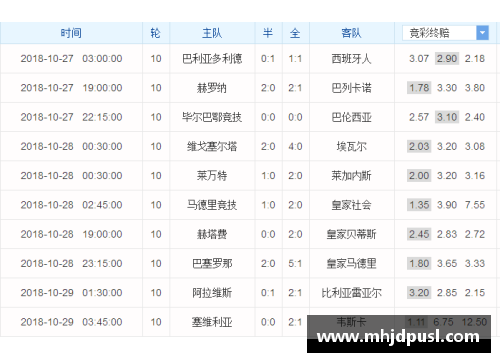This screenshot has height=362, width=500.
Task: Open home team 赫塔费
Action: pyautogui.click(x=212, y=234)
